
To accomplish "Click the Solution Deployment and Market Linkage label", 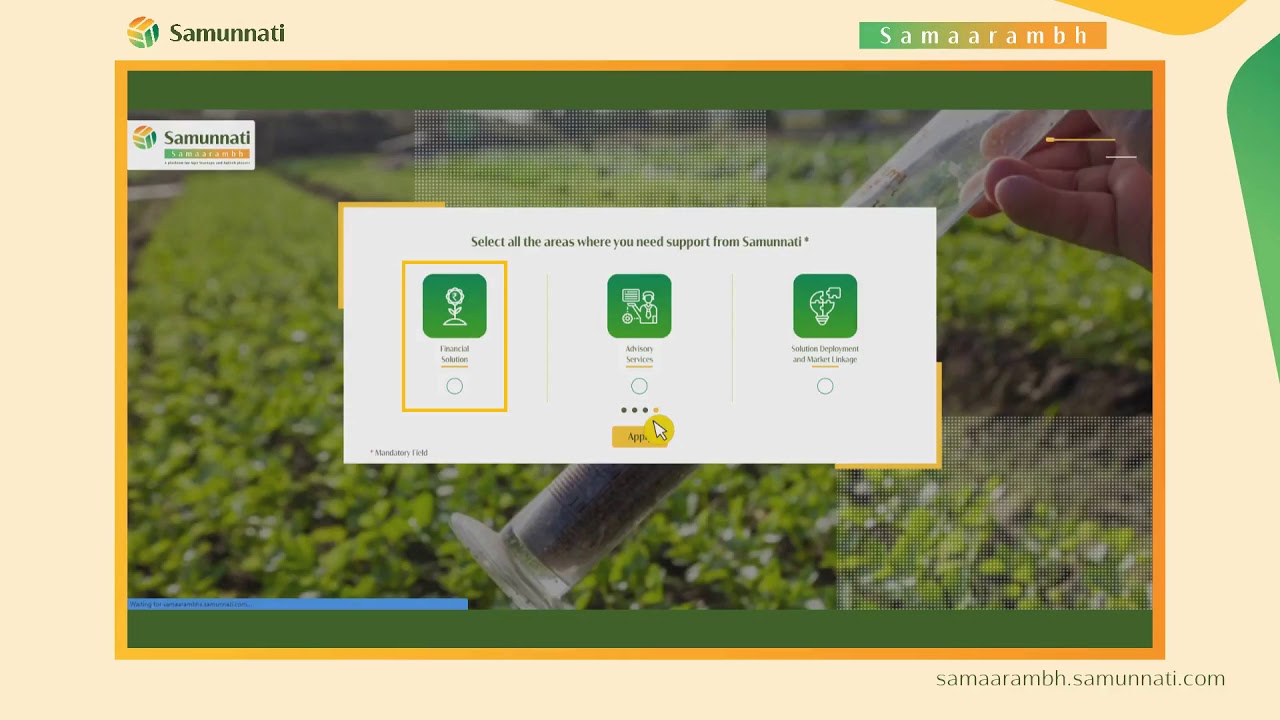I will (825, 354).
